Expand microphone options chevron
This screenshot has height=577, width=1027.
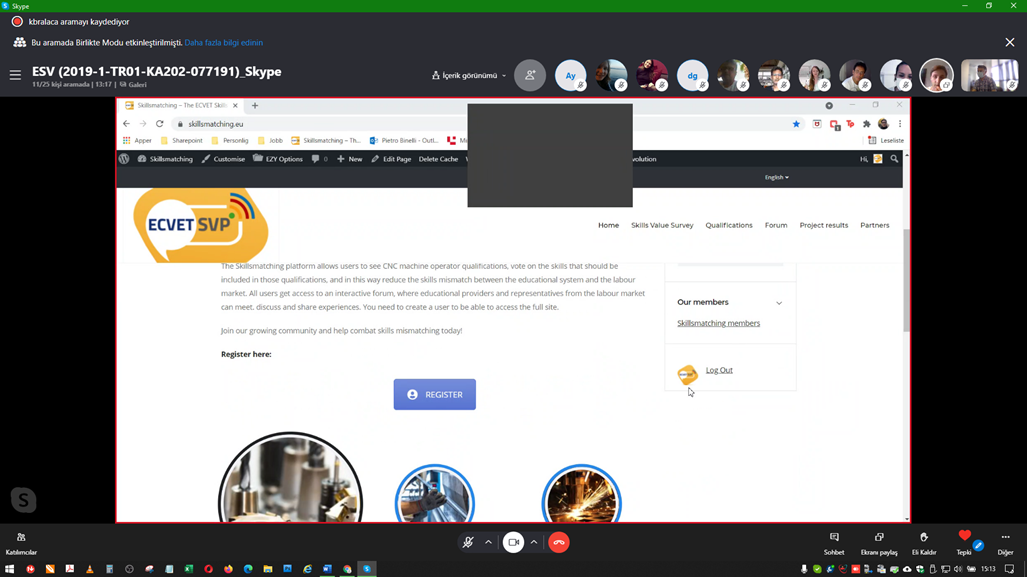(x=489, y=542)
